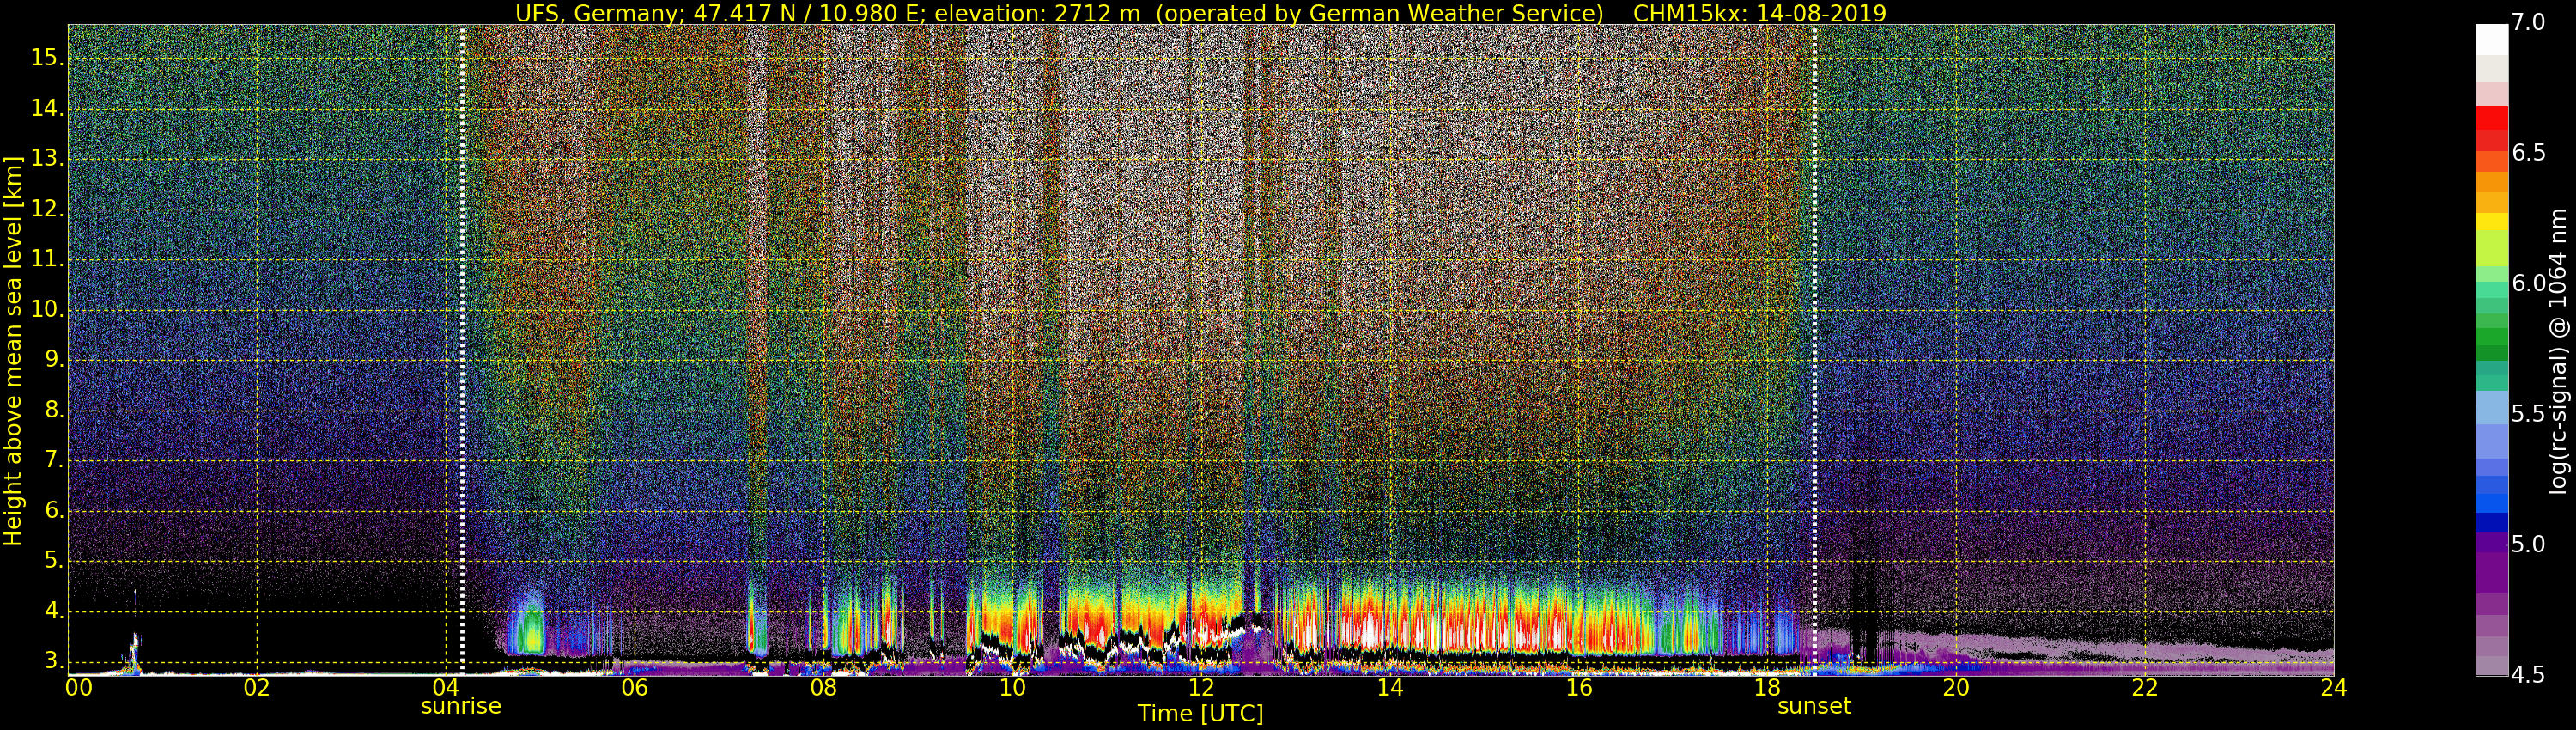Viewport: 2576px width, 730px height.
Task: Click the Time [UTC] axis label
Action: point(1200,713)
